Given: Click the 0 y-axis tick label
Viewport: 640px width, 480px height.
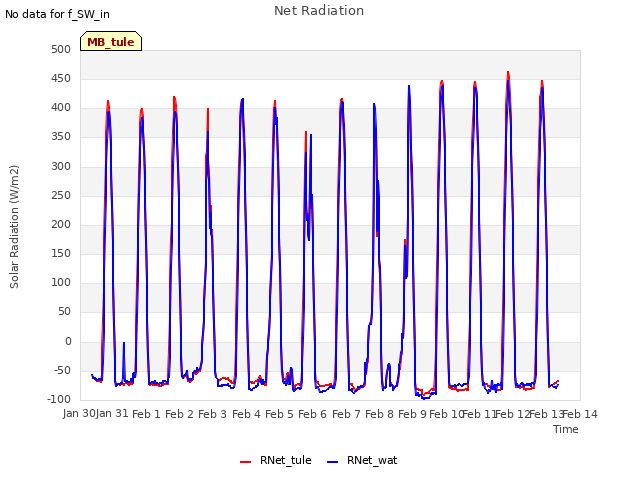Looking at the screenshot, I should [x=68, y=341].
